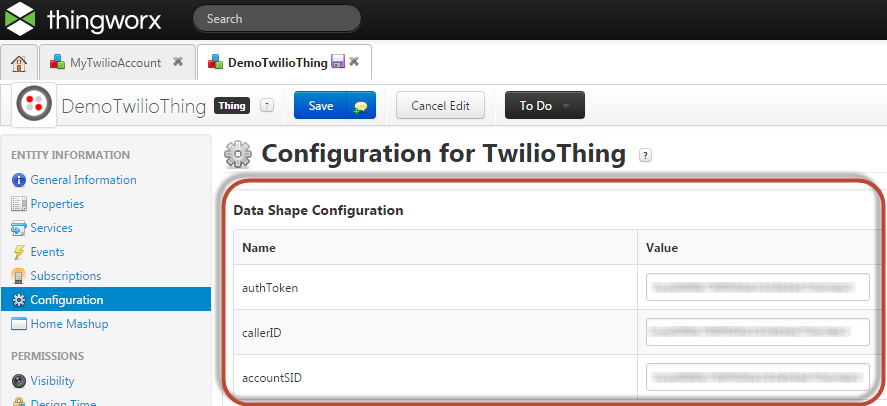The image size is (887, 406).
Task: Click the Twilio entity avatar icon
Action: pyautogui.click(x=34, y=105)
